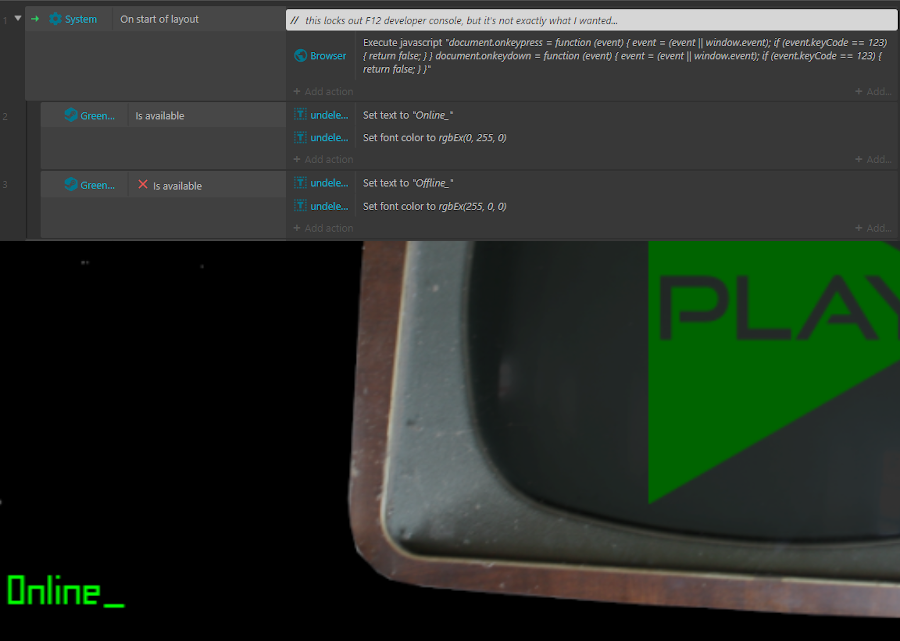Click the text object icon beside 'Set text to "Offline_"'
900x641 pixels.
[300, 183]
